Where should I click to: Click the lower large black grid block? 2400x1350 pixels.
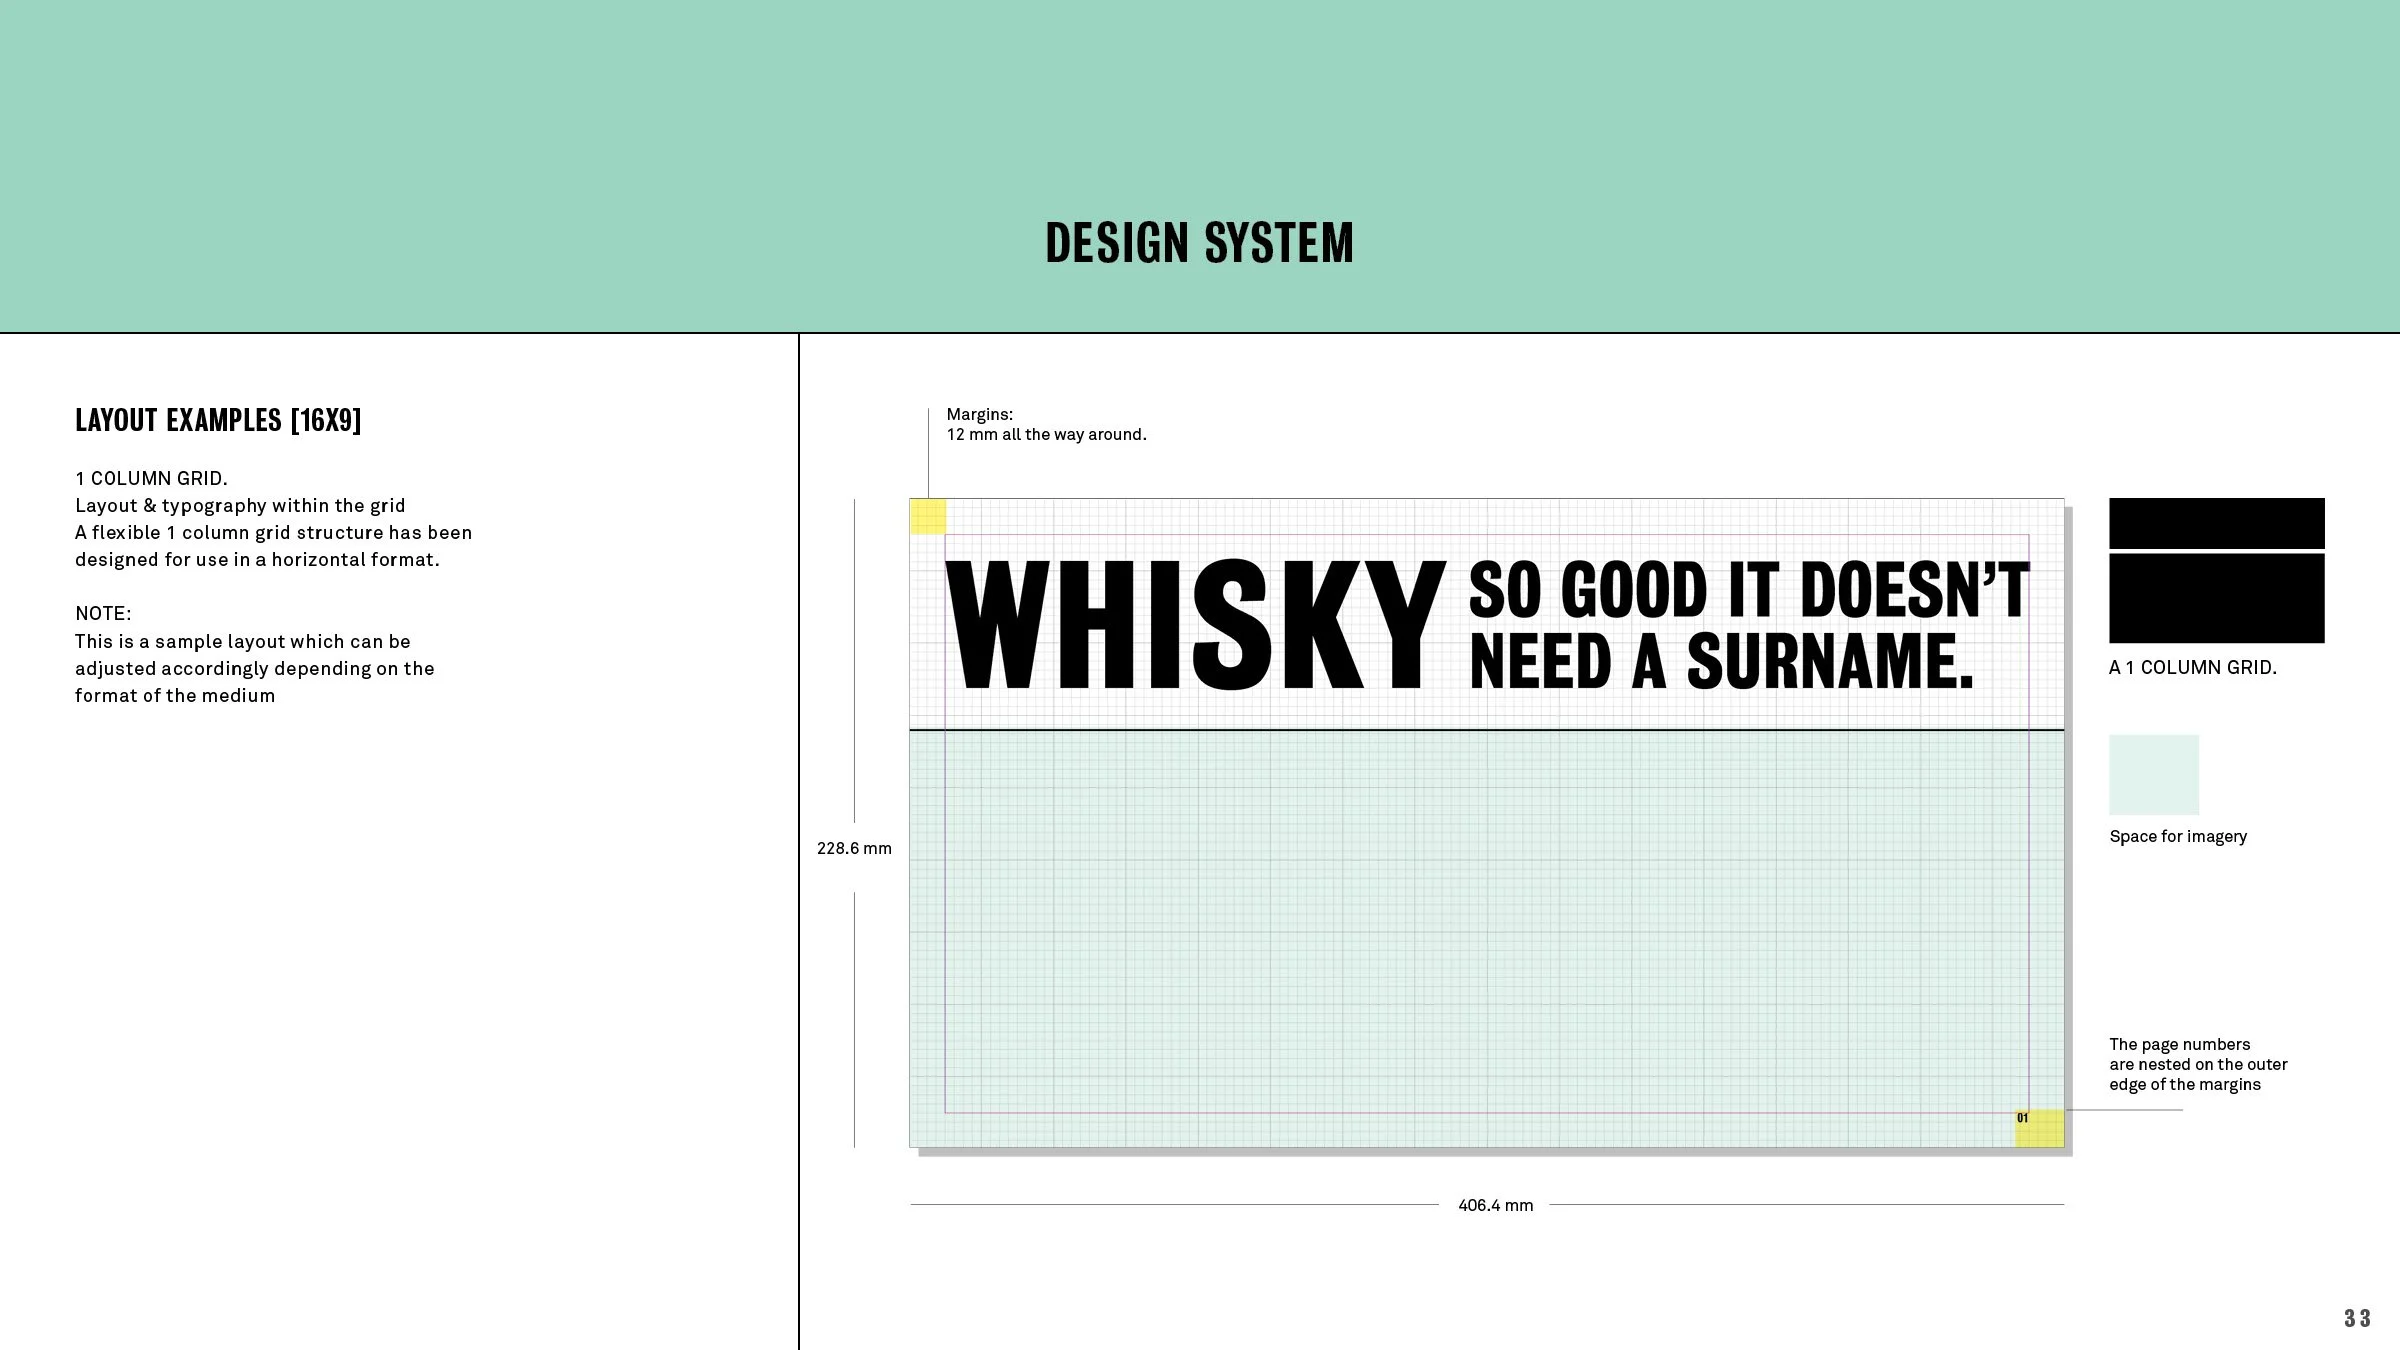pos(2216,598)
